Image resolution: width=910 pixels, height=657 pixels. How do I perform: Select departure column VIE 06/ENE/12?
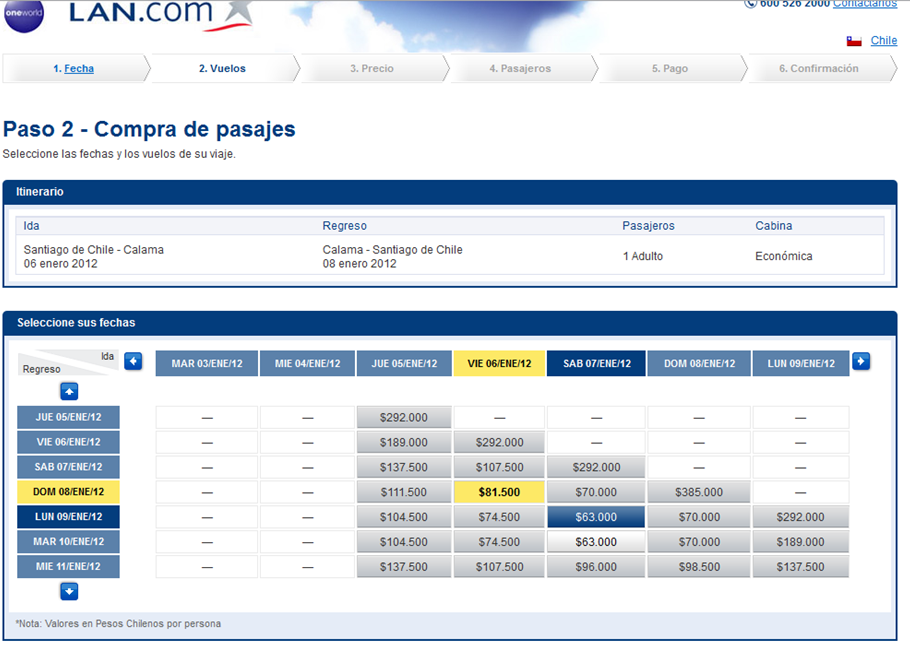(499, 364)
